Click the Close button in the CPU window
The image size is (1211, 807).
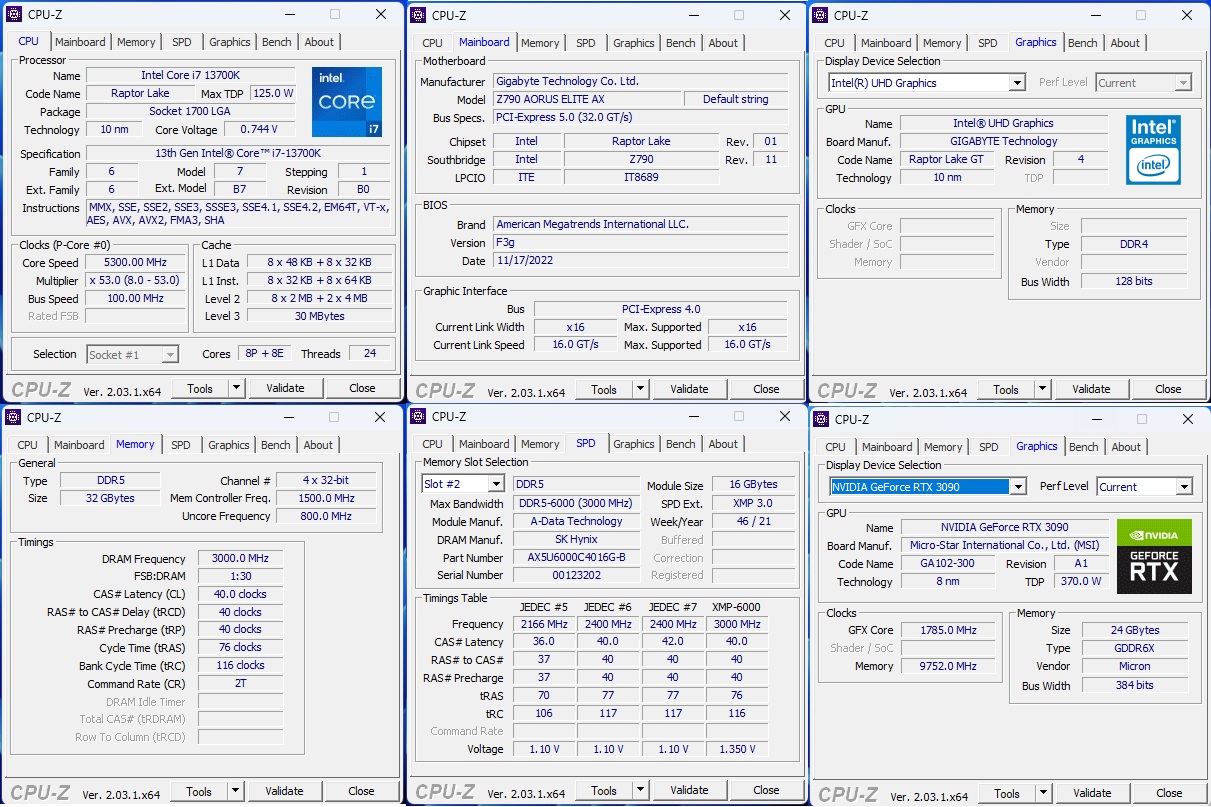tap(362, 388)
